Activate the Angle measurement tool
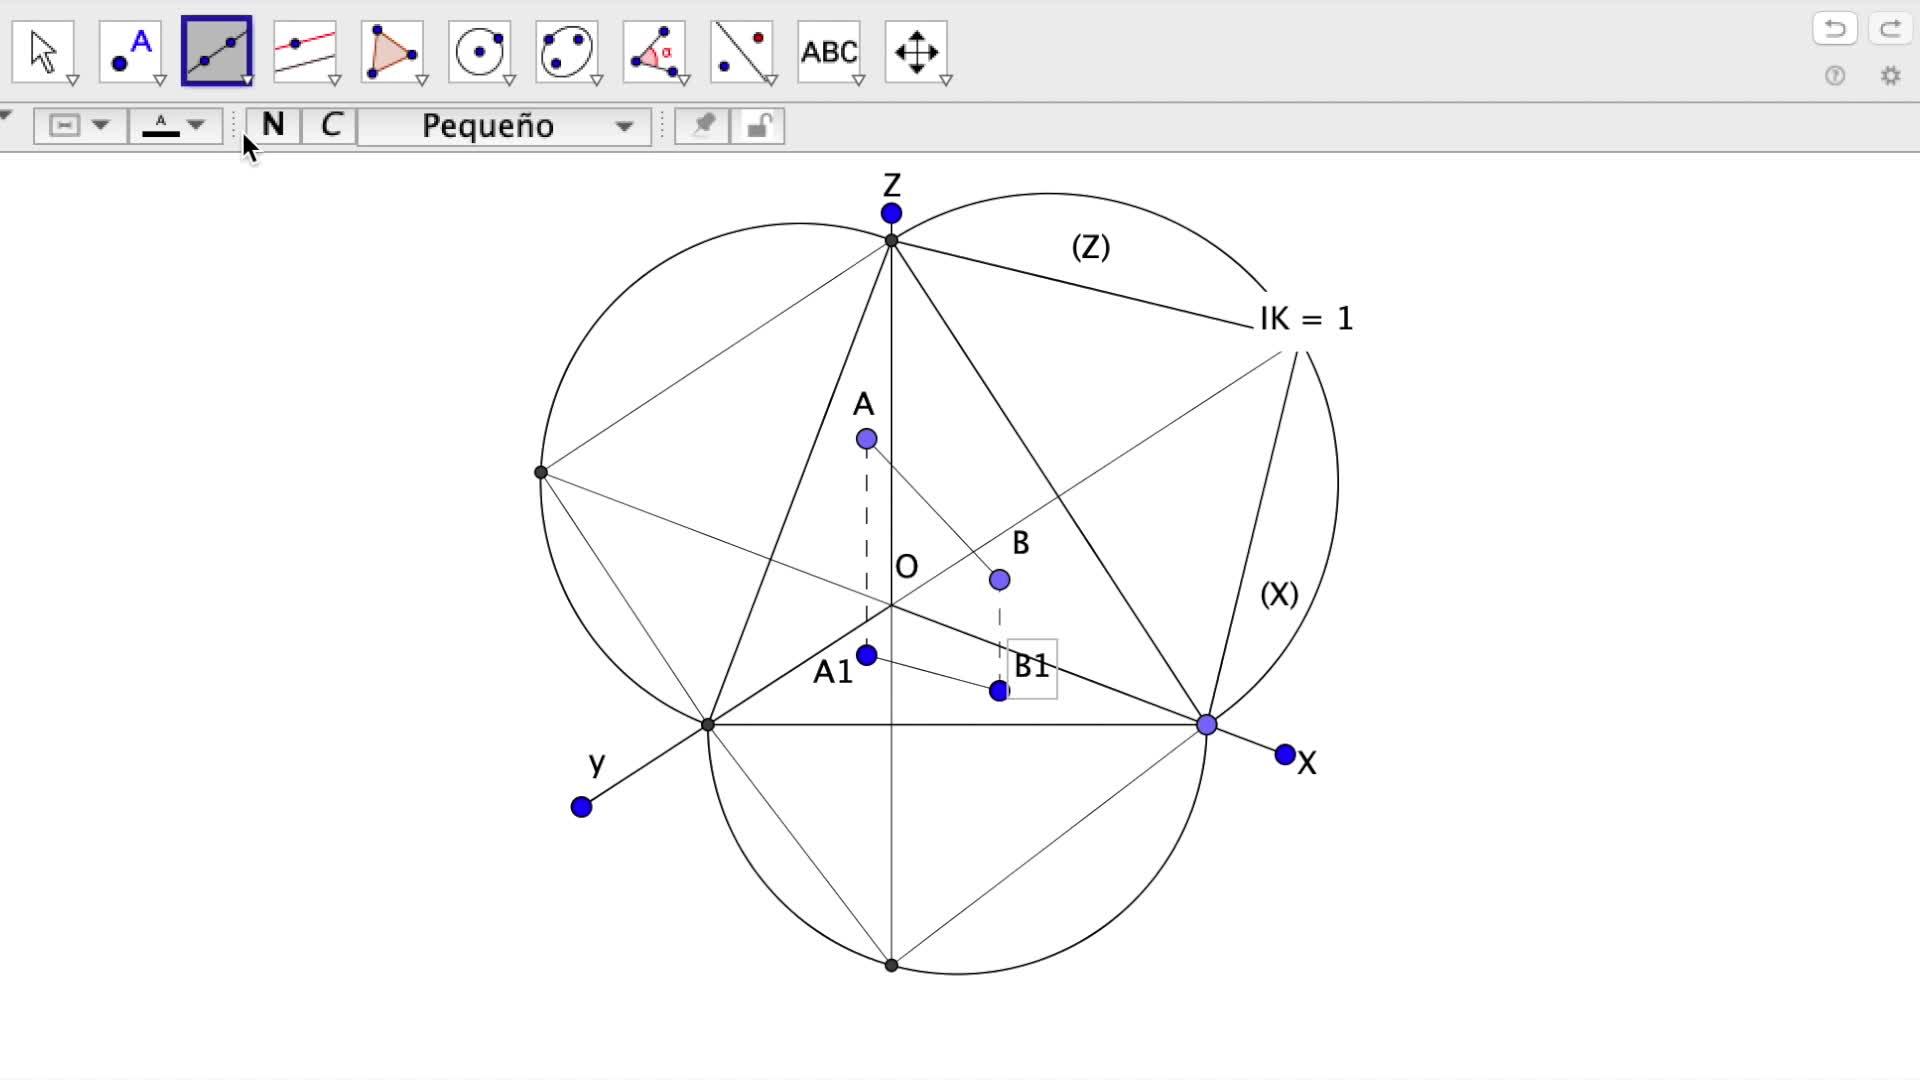This screenshot has width=1920, height=1080. coord(653,51)
